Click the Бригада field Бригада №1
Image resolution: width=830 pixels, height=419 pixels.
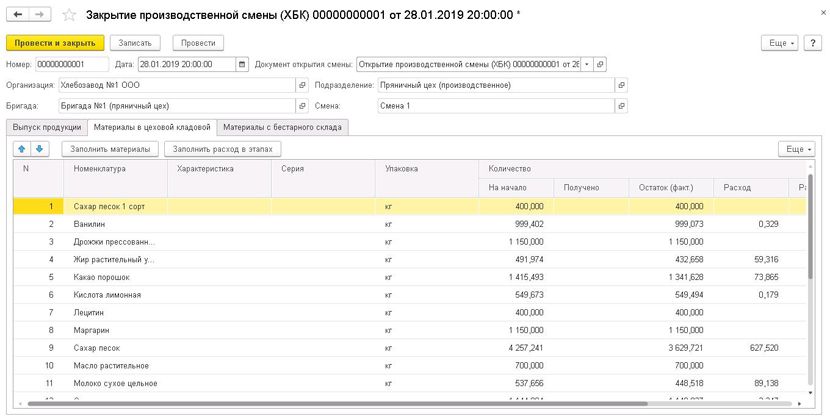177,106
